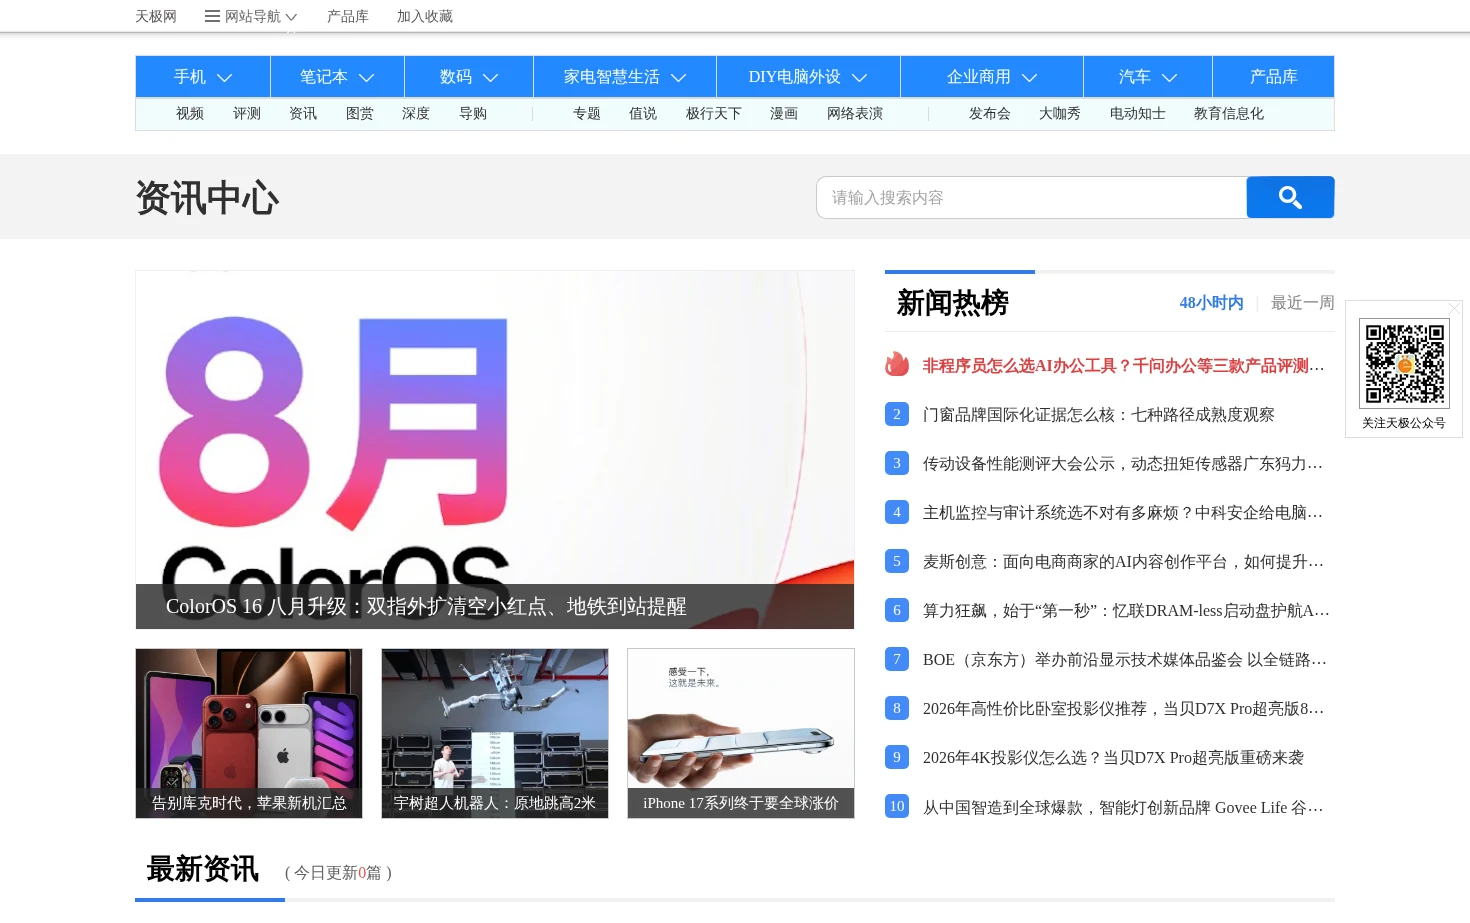Open 主机监控与审计系统 article
Screen dimensions: 1470x923
pos(1124,513)
